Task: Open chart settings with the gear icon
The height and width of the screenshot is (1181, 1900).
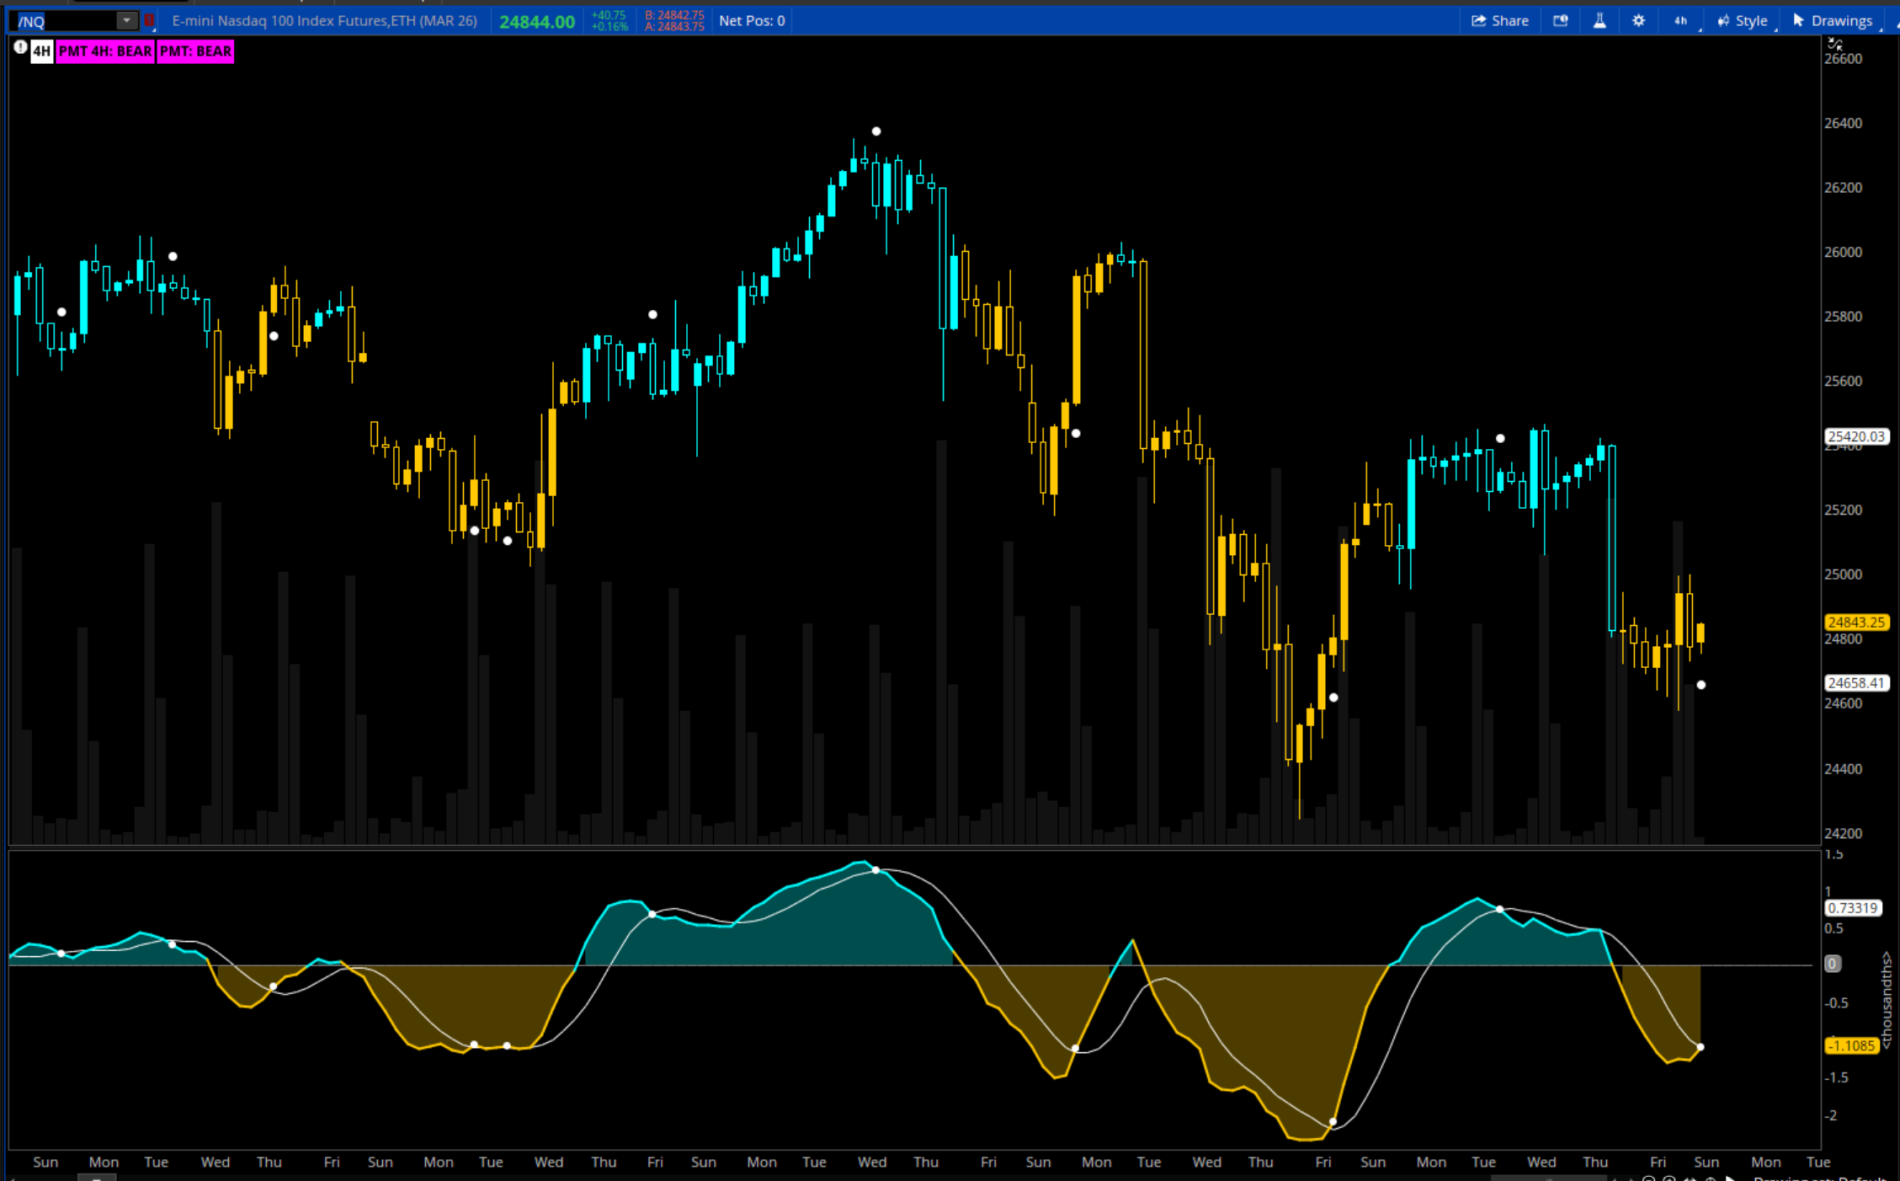Action: tap(1638, 20)
